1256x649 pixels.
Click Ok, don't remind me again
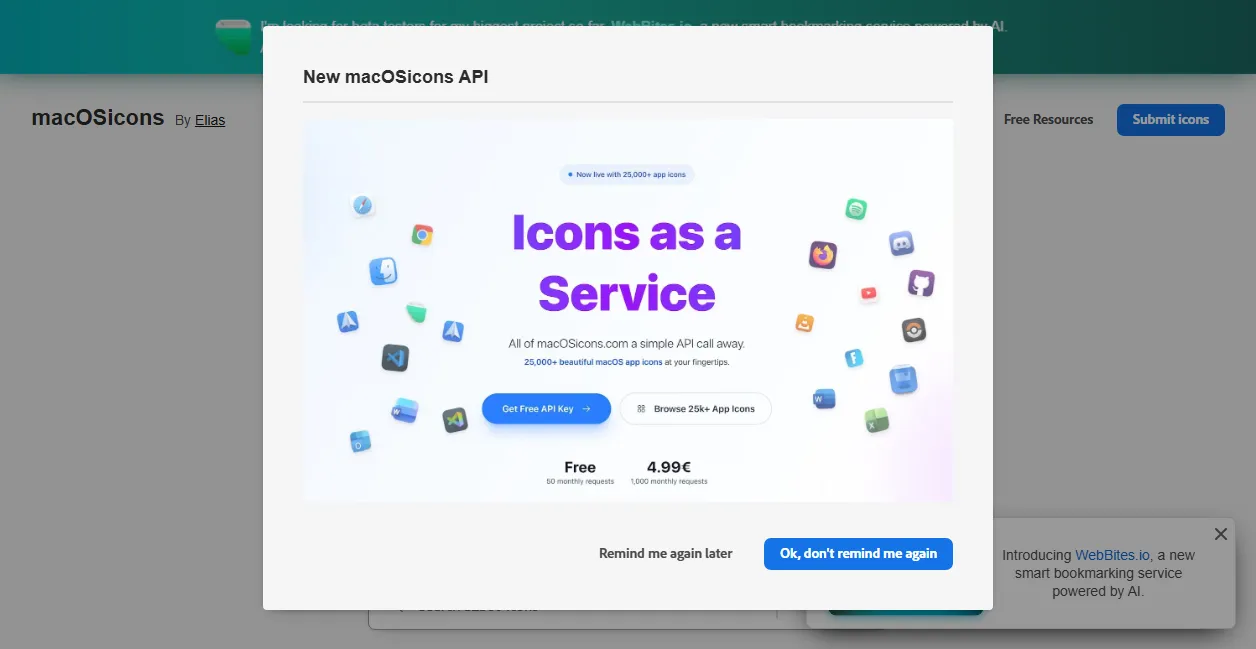coord(858,553)
